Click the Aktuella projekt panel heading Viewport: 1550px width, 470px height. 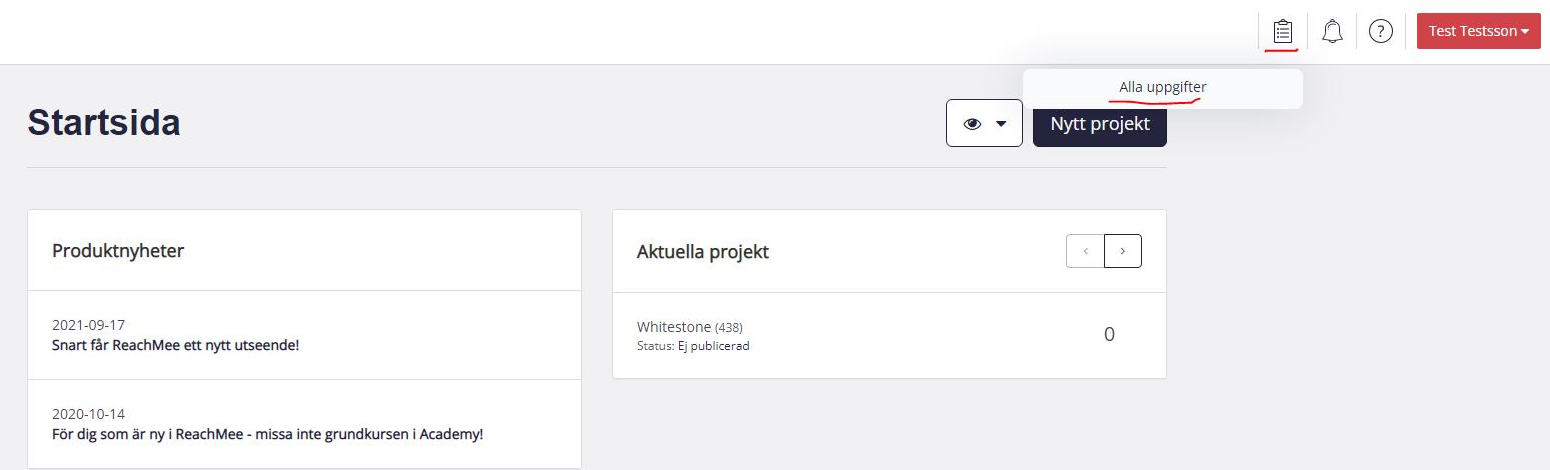pyautogui.click(x=703, y=252)
